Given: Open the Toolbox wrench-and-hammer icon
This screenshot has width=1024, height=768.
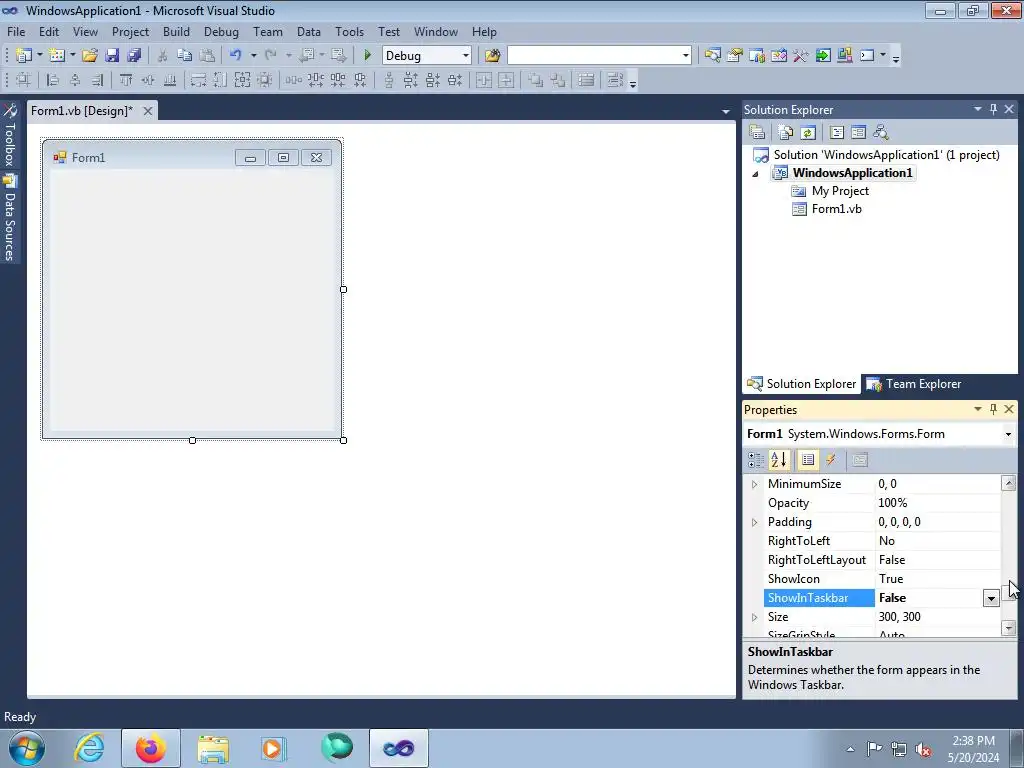Looking at the screenshot, I should pos(801,56).
